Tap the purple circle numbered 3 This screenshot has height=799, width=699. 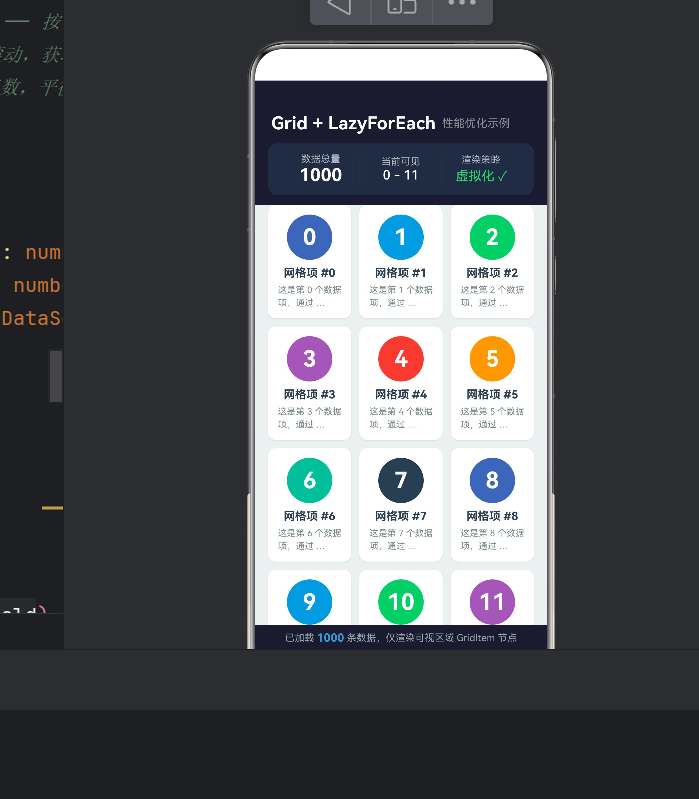309,359
